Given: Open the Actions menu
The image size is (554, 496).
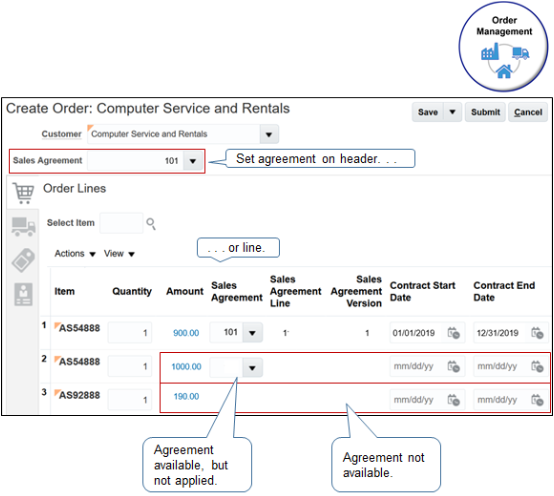Looking at the screenshot, I should point(75,254).
